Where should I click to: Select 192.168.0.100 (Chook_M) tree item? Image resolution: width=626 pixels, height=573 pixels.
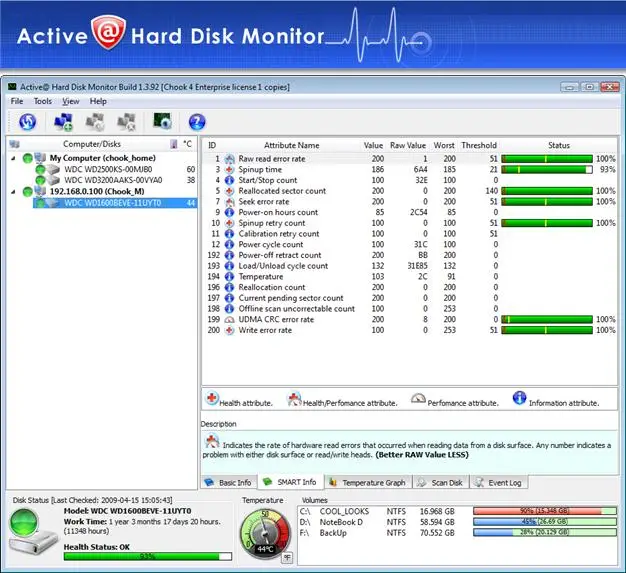tap(97, 191)
